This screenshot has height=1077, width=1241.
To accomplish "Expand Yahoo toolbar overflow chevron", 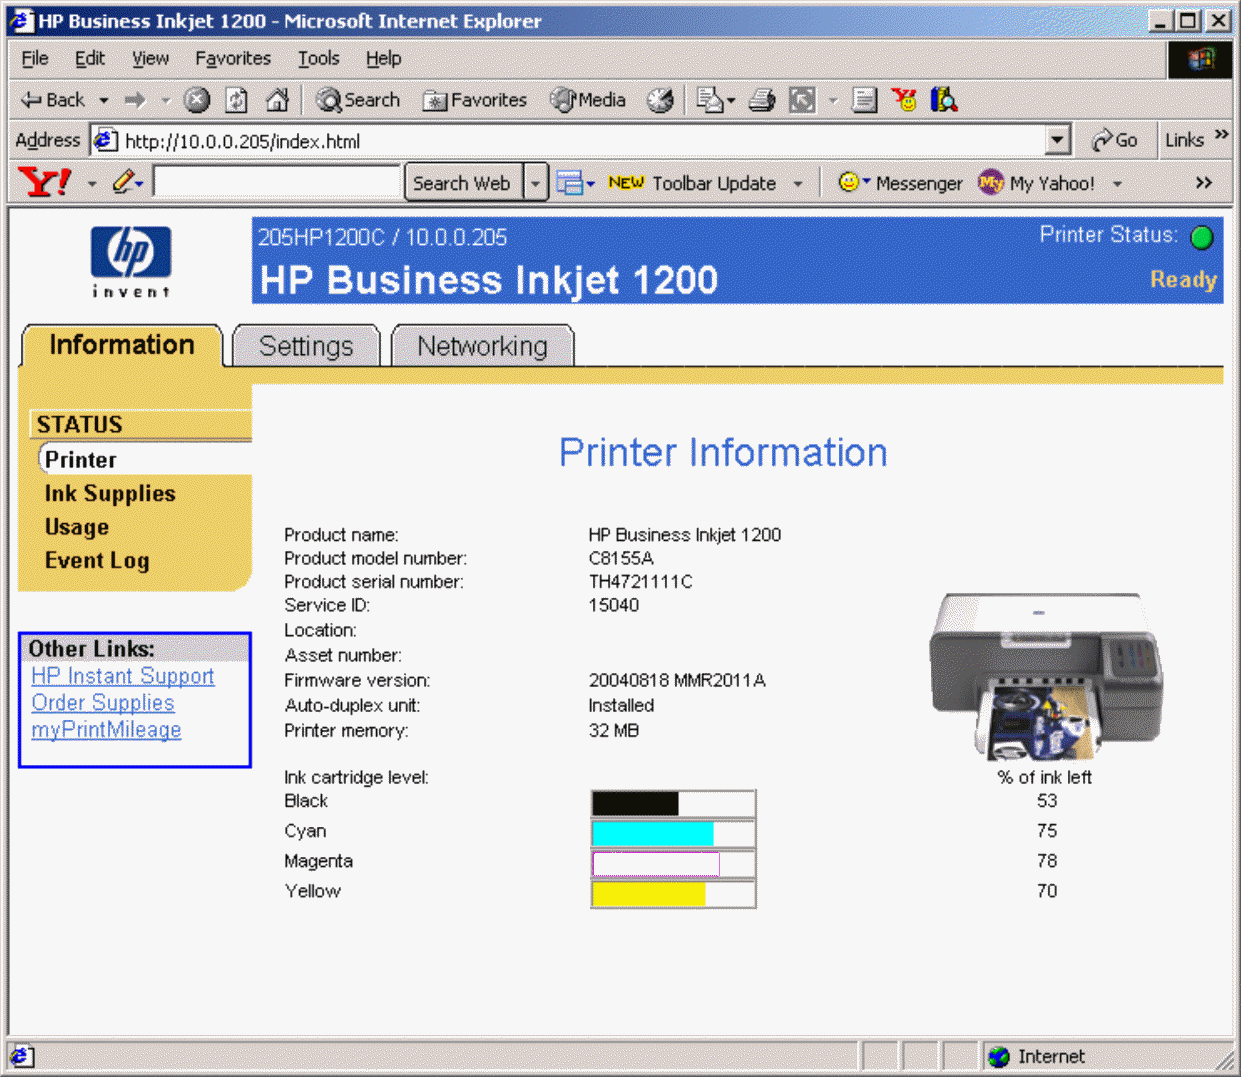I will 1204,183.
